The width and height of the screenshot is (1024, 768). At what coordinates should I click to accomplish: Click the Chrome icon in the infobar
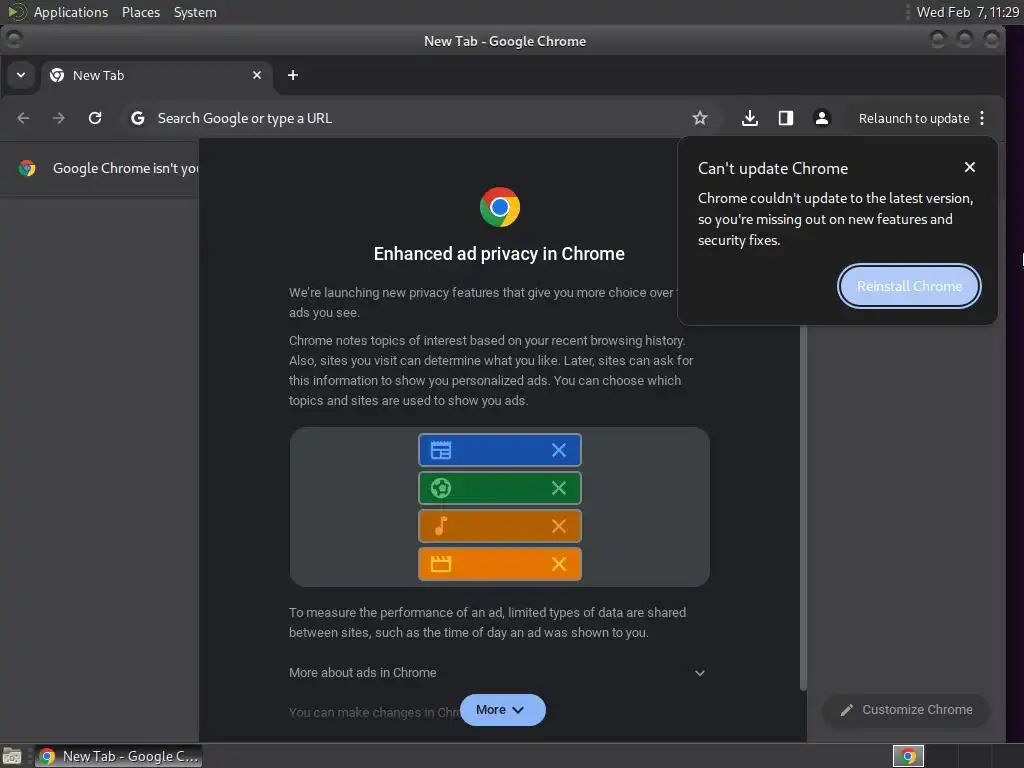point(27,168)
